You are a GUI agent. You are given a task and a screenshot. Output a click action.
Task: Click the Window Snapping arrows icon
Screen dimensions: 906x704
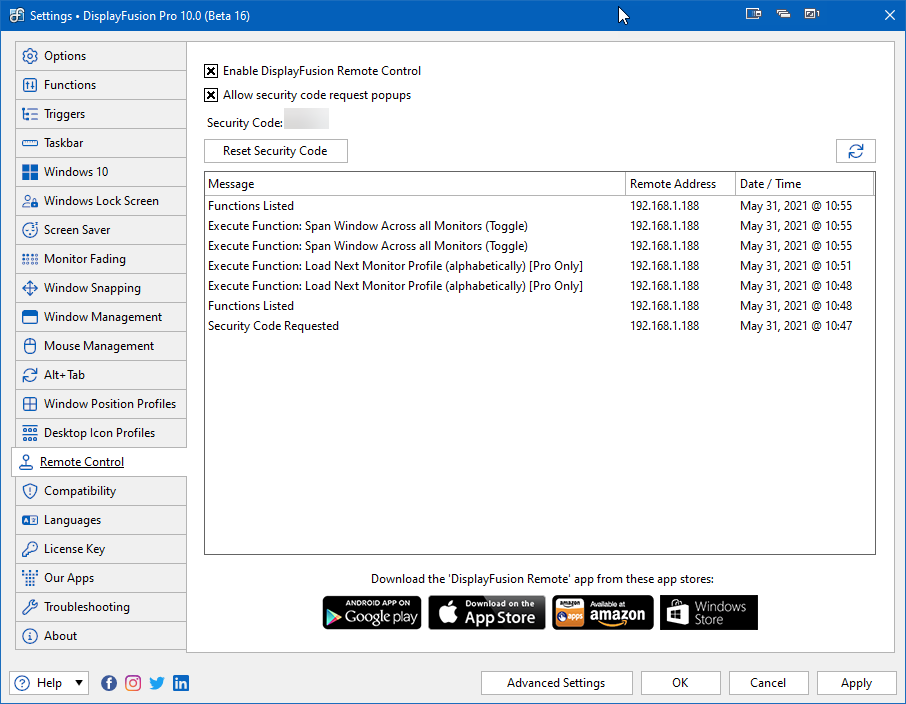[x=29, y=288]
